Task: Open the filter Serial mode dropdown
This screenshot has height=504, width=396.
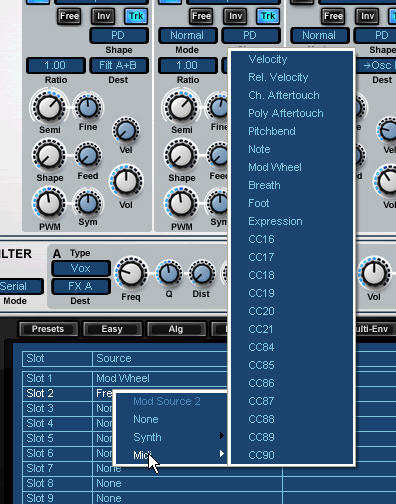Action: 21,286
